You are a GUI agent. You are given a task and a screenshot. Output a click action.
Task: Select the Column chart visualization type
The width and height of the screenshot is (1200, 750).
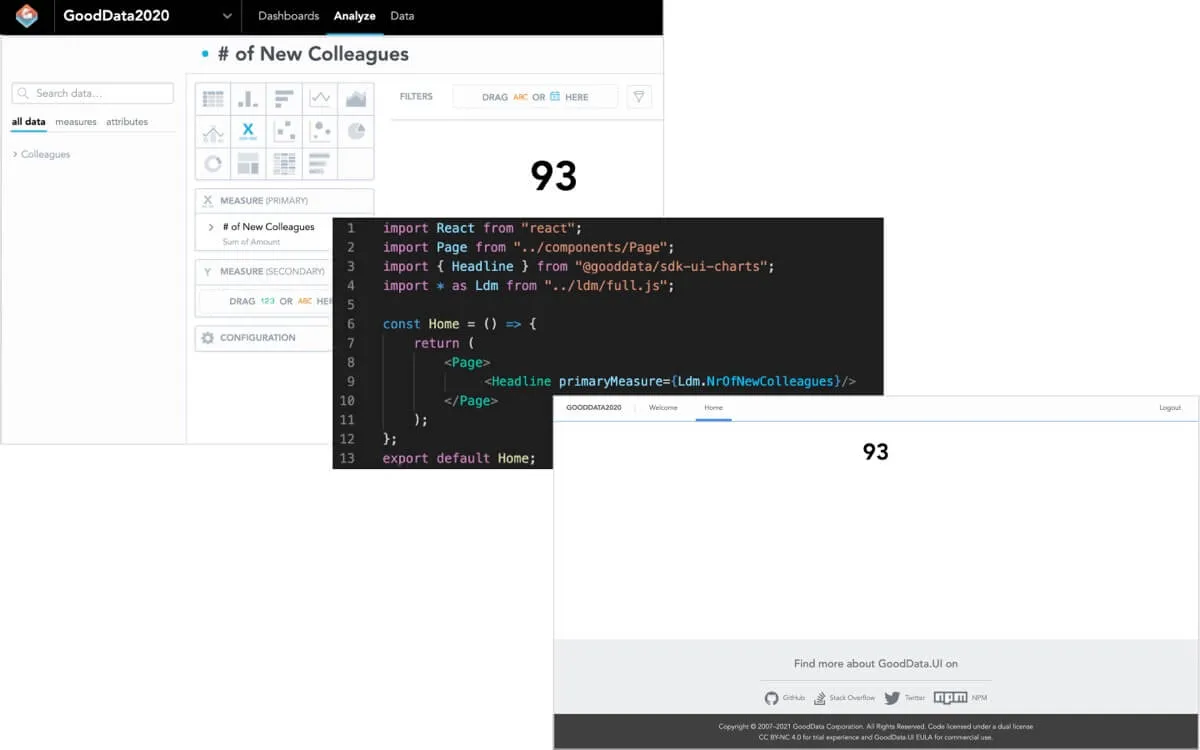[248, 98]
